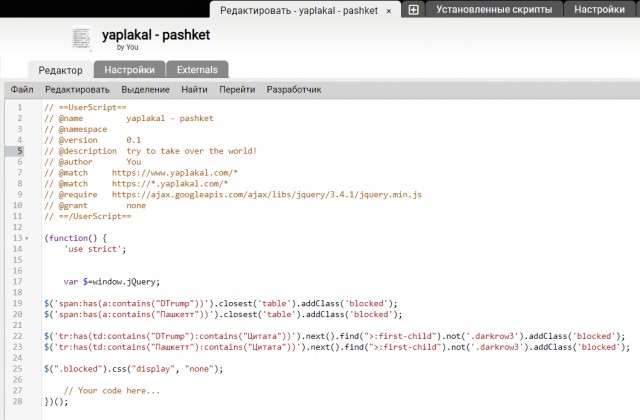
Task: Click the 'var $=window.jQuery;' line
Action: tap(112, 282)
